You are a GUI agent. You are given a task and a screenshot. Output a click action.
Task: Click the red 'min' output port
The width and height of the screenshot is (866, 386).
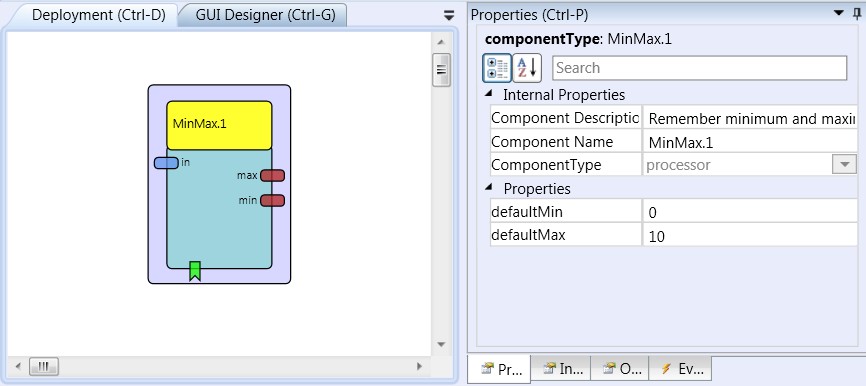272,200
